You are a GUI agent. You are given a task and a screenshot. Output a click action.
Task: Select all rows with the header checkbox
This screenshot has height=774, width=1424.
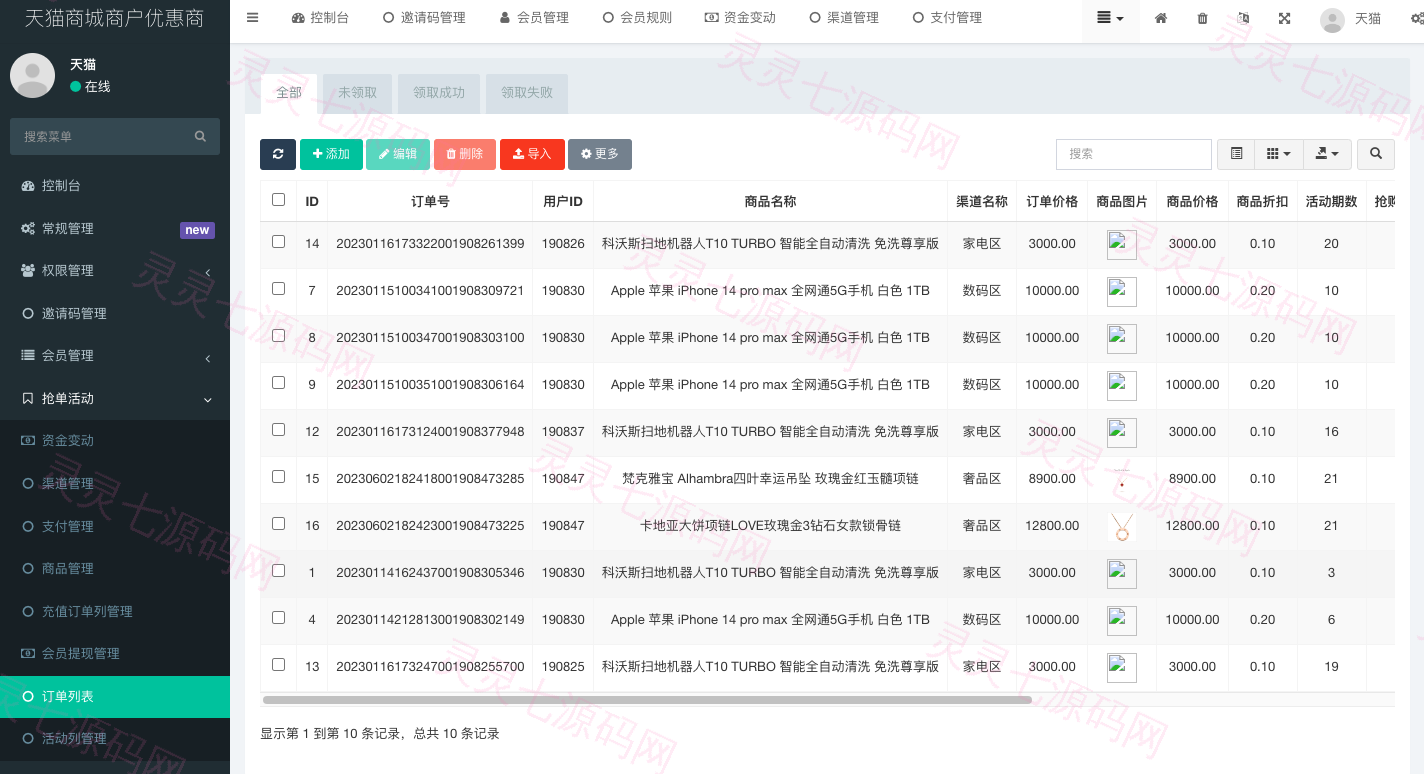click(x=278, y=200)
